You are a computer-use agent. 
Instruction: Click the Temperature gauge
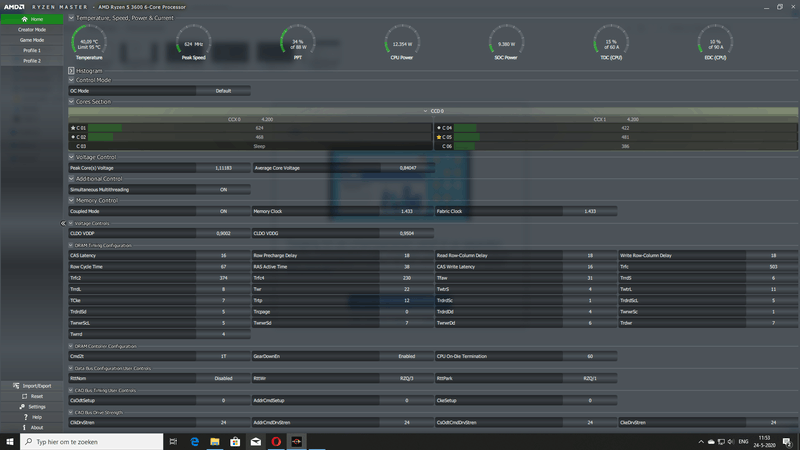pyautogui.click(x=89, y=42)
